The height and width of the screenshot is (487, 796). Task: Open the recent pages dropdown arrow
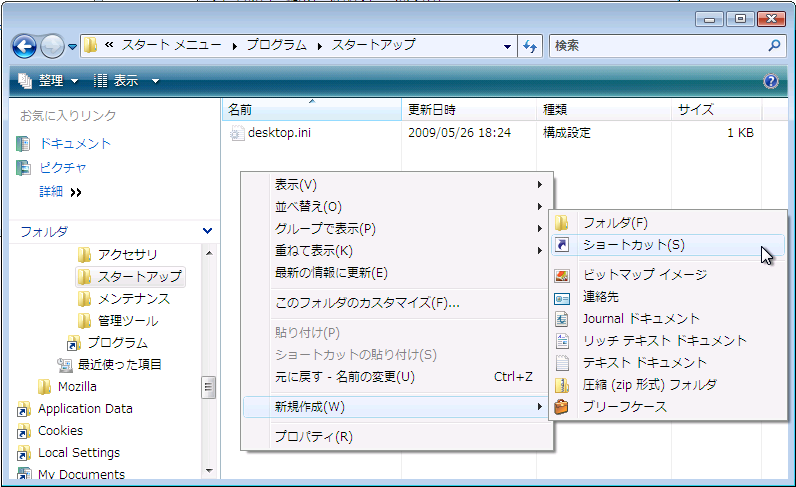[73, 47]
